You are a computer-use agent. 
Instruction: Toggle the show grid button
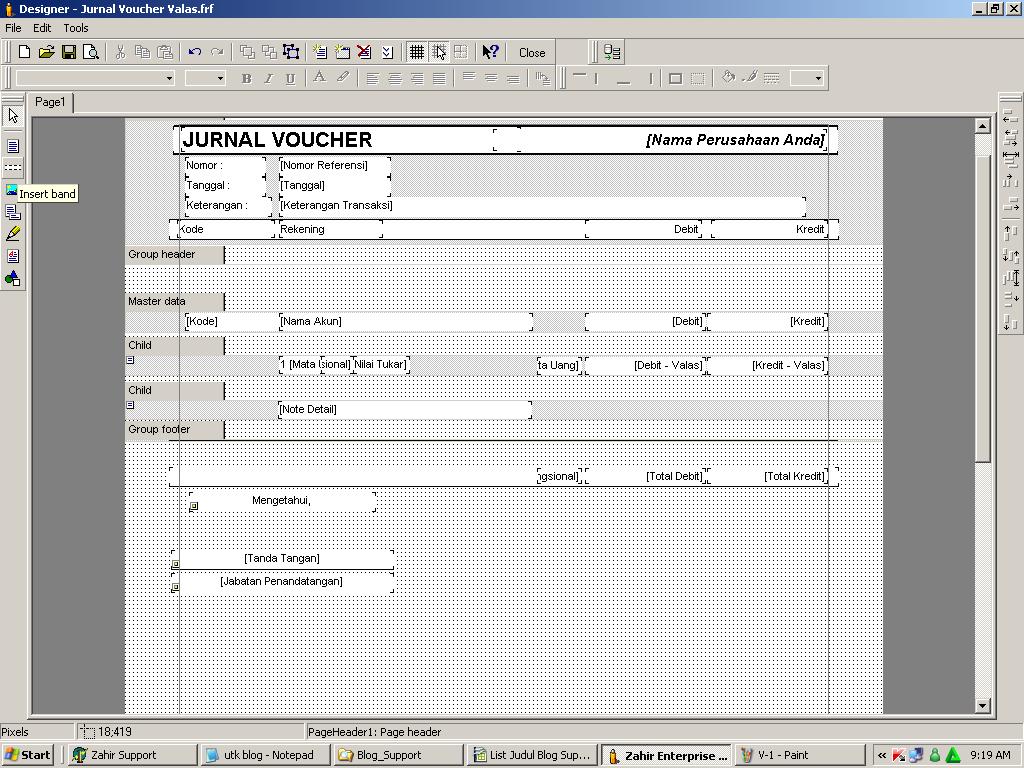coord(417,52)
